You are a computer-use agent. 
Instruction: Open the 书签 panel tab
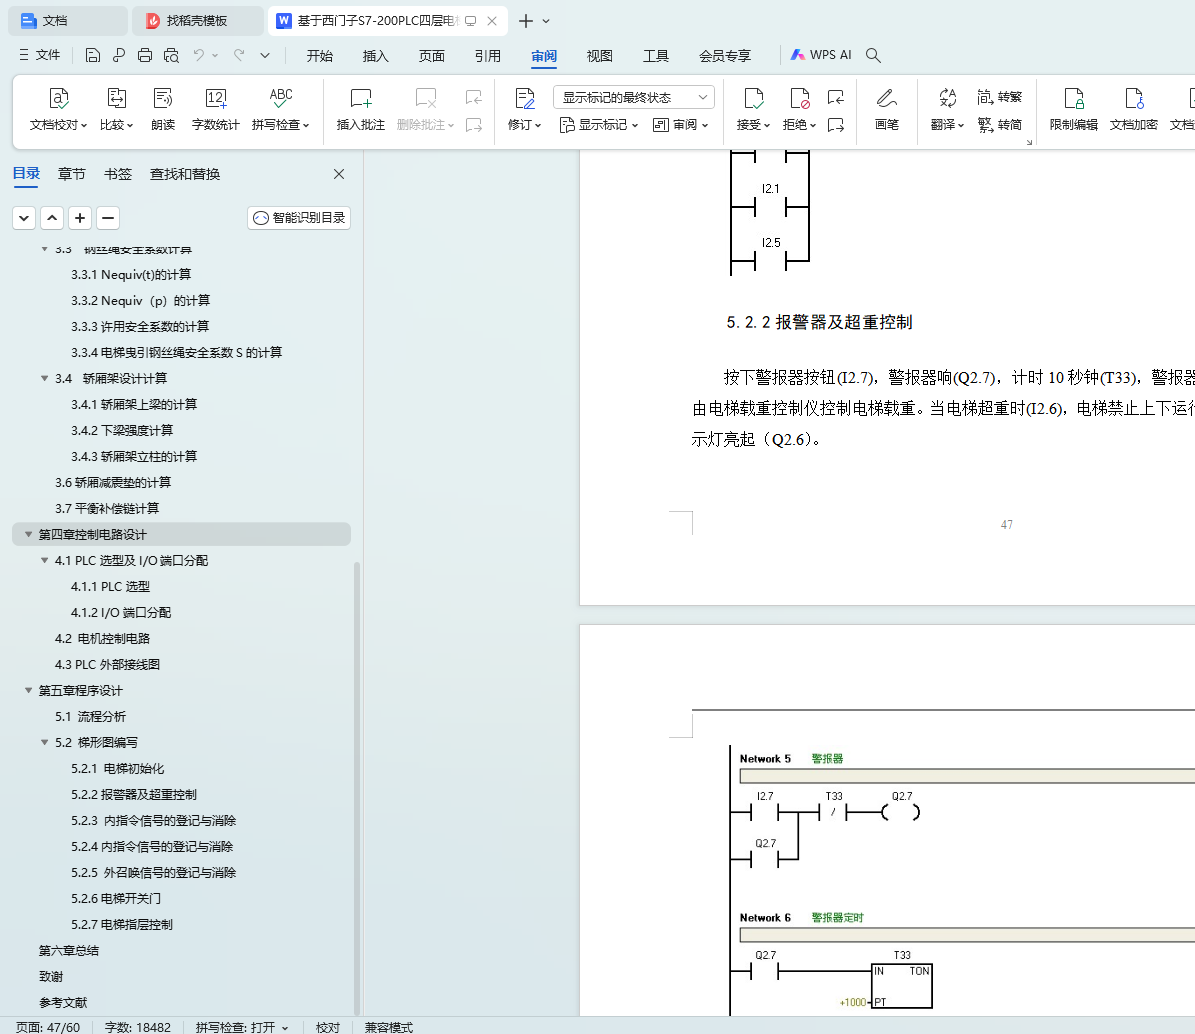click(x=117, y=174)
